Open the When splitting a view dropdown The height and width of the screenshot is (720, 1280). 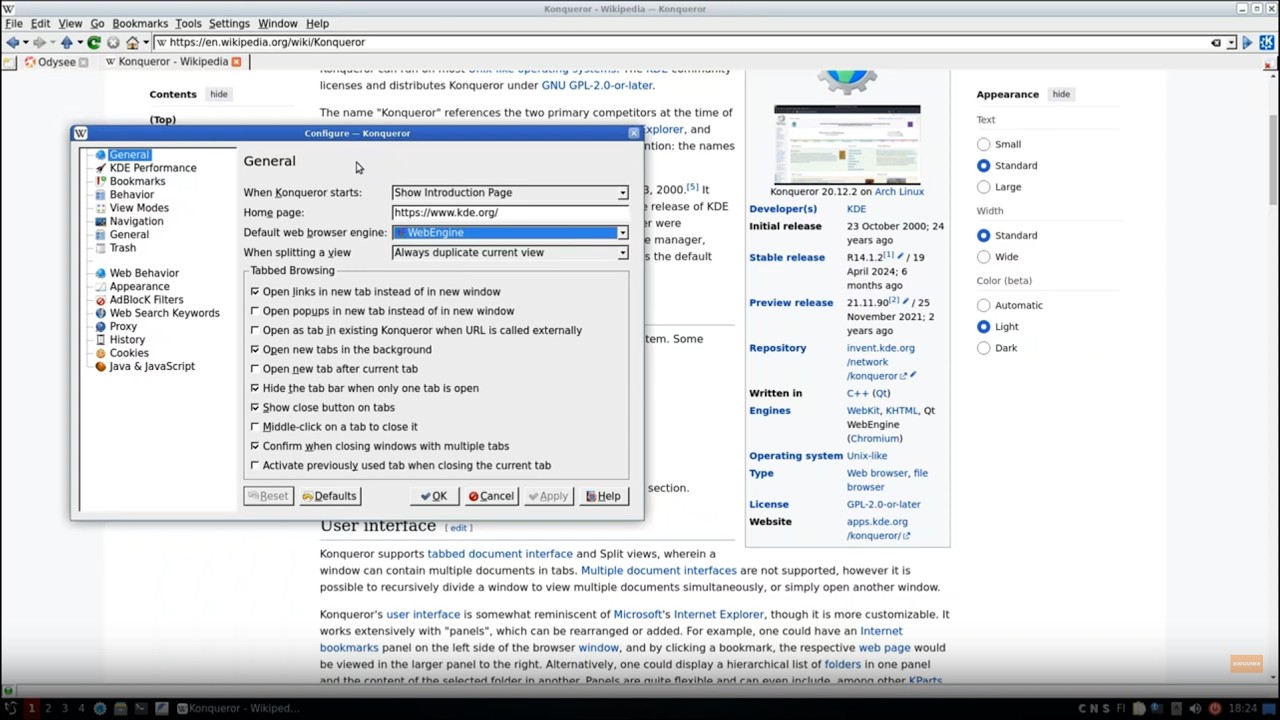[510, 253]
